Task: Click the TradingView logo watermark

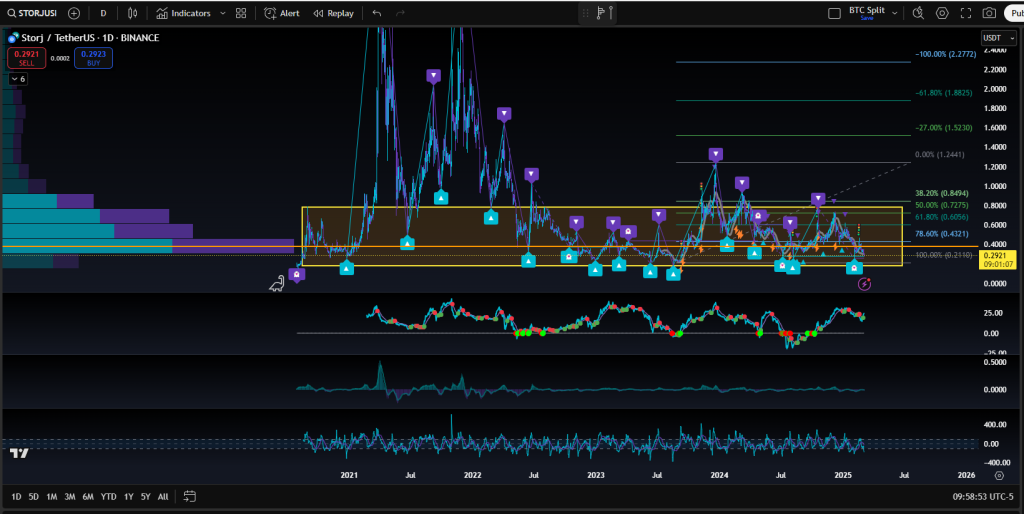Action: [x=19, y=453]
